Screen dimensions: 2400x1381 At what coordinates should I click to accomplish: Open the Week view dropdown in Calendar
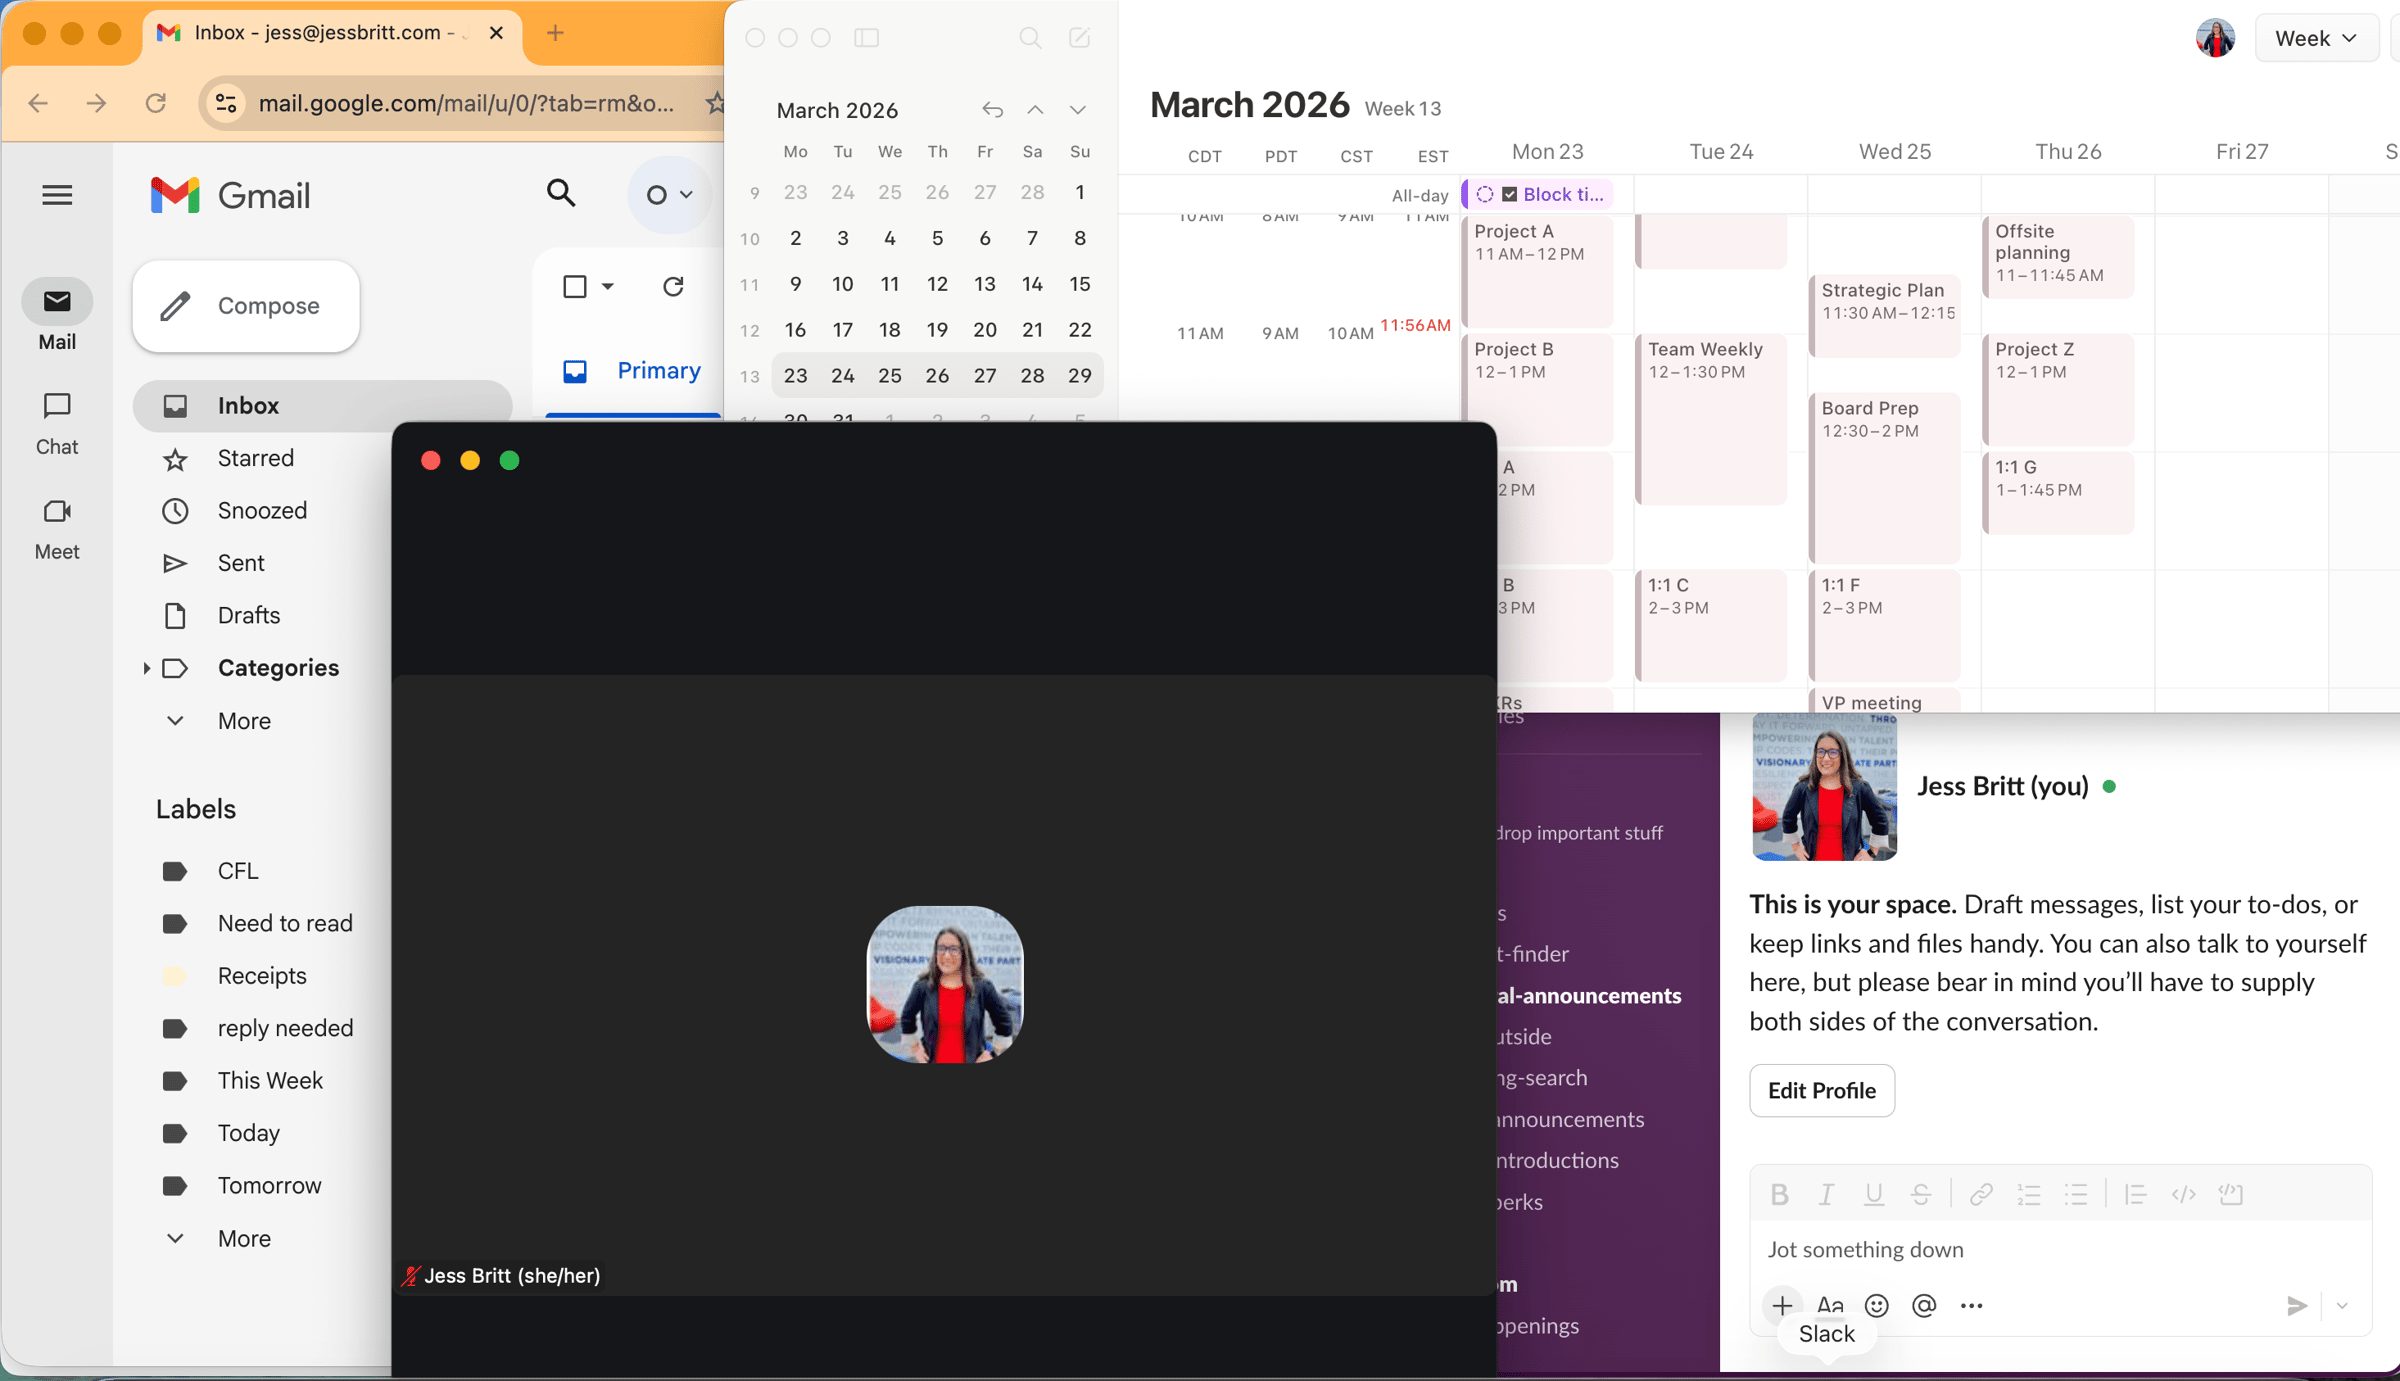2316,38
